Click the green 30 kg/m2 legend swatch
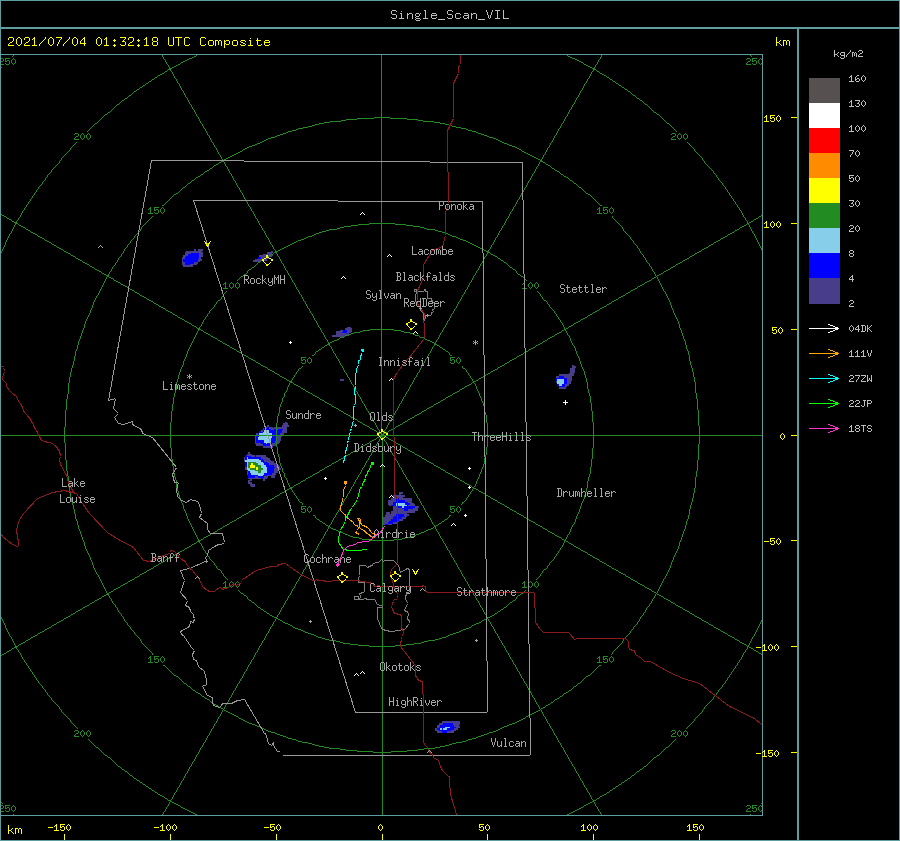This screenshot has width=900, height=841. click(x=824, y=215)
